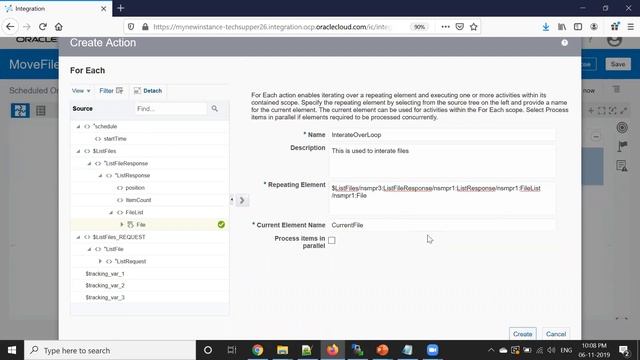
Task: Open File Explorer from taskbar
Action: [x=282, y=350]
